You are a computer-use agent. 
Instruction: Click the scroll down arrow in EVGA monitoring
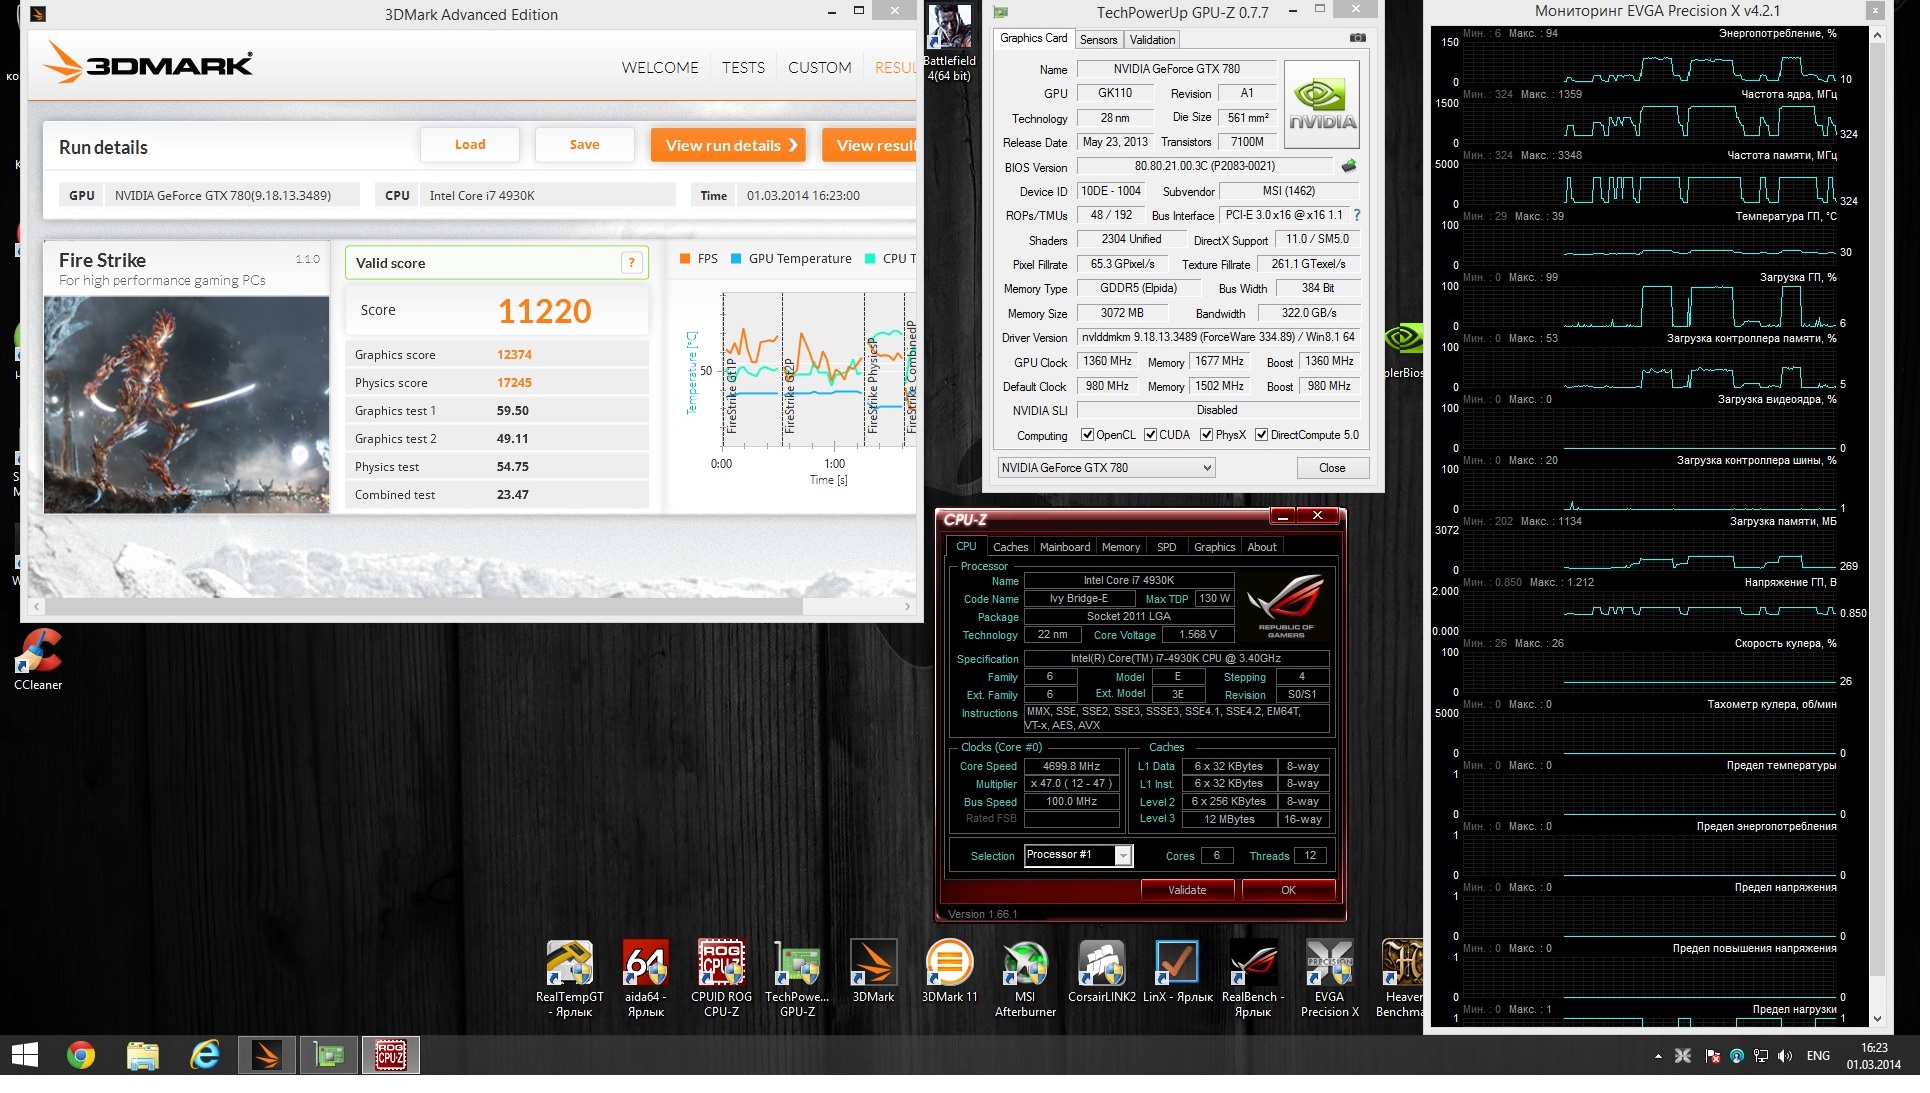(x=1877, y=1018)
